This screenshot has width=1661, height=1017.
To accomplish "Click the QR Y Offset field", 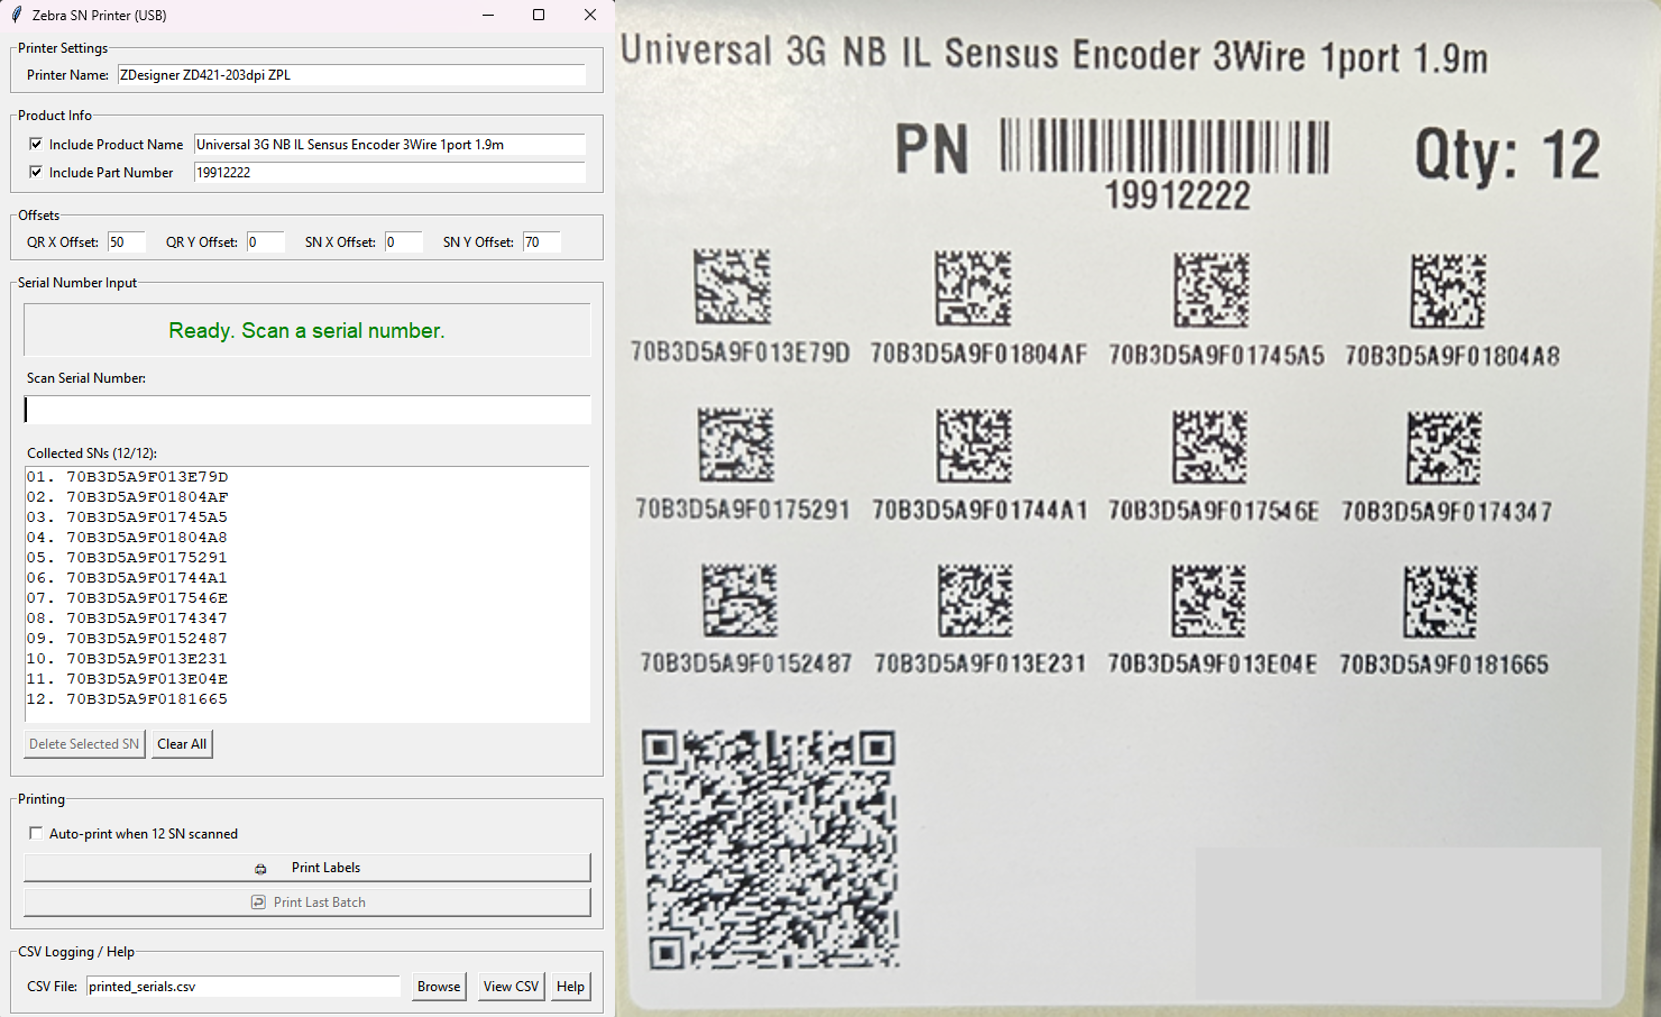I will point(265,242).
